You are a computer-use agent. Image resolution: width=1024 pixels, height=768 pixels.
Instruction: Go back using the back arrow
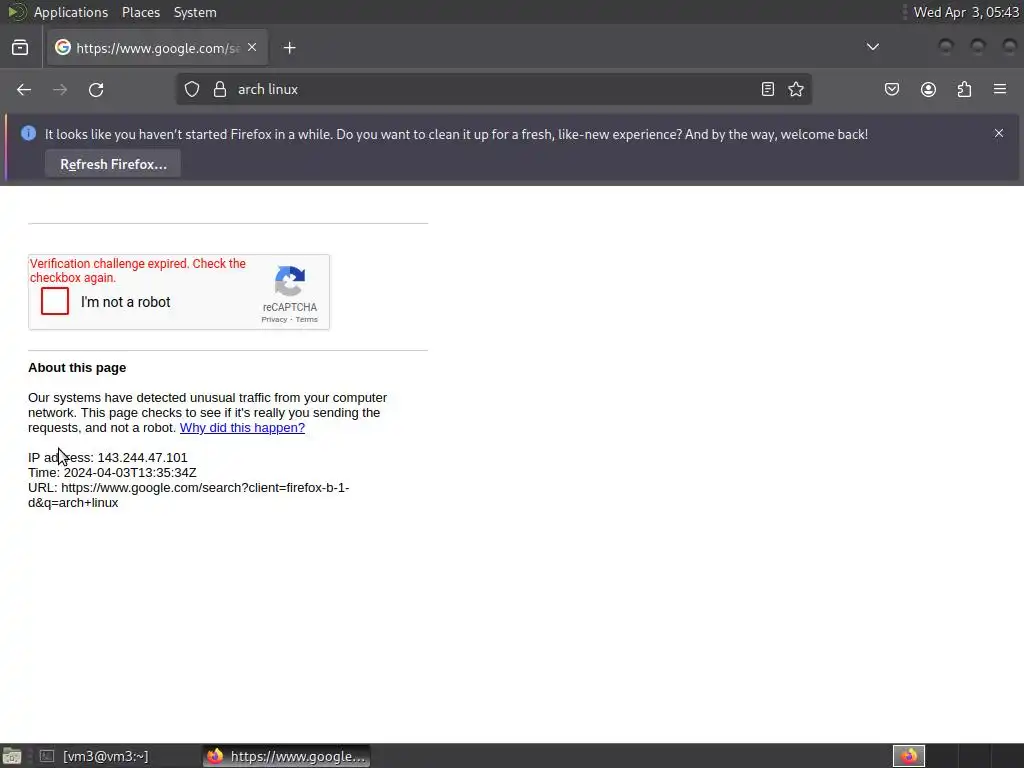[x=24, y=89]
